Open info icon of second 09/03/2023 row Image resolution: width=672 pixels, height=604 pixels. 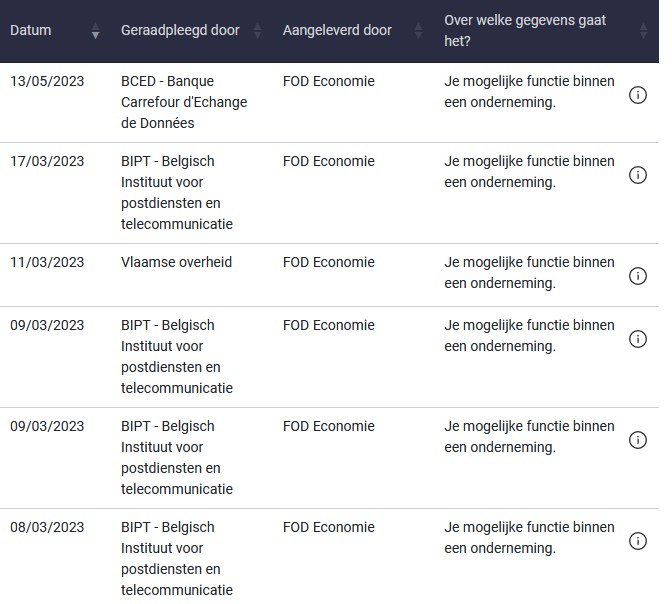coord(638,440)
